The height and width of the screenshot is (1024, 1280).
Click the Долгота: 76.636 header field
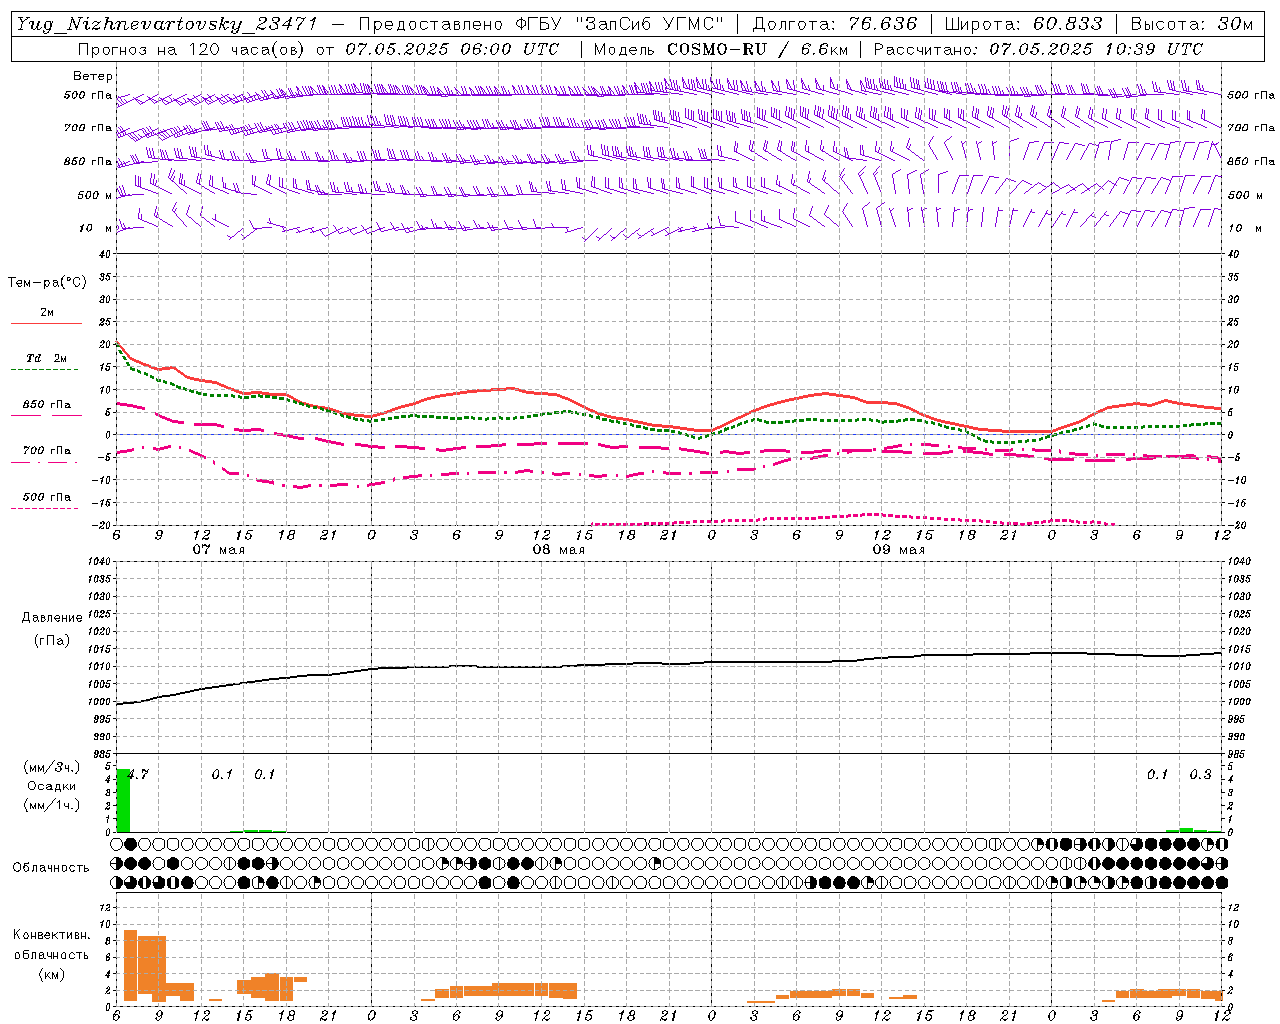click(x=834, y=24)
